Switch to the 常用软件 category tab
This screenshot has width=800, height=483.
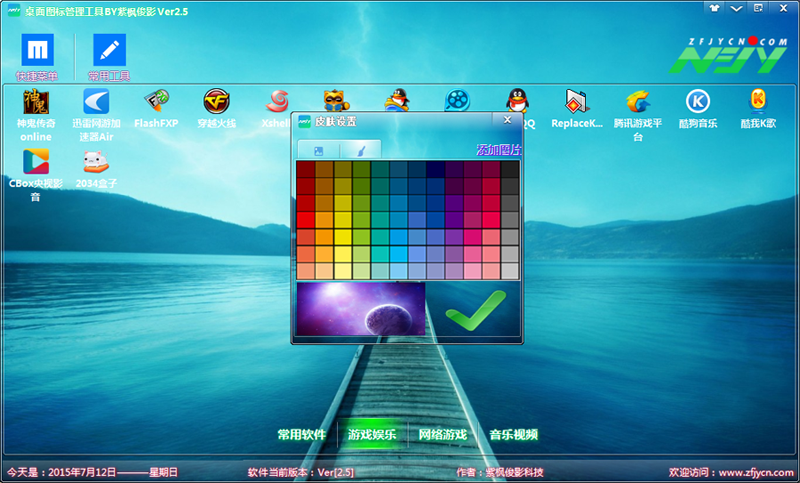[x=302, y=434]
